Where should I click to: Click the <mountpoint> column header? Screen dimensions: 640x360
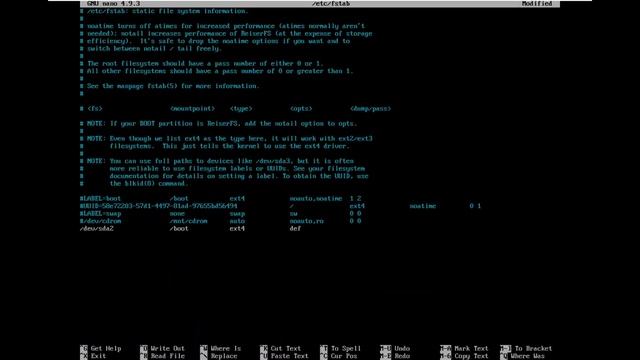click(192, 109)
